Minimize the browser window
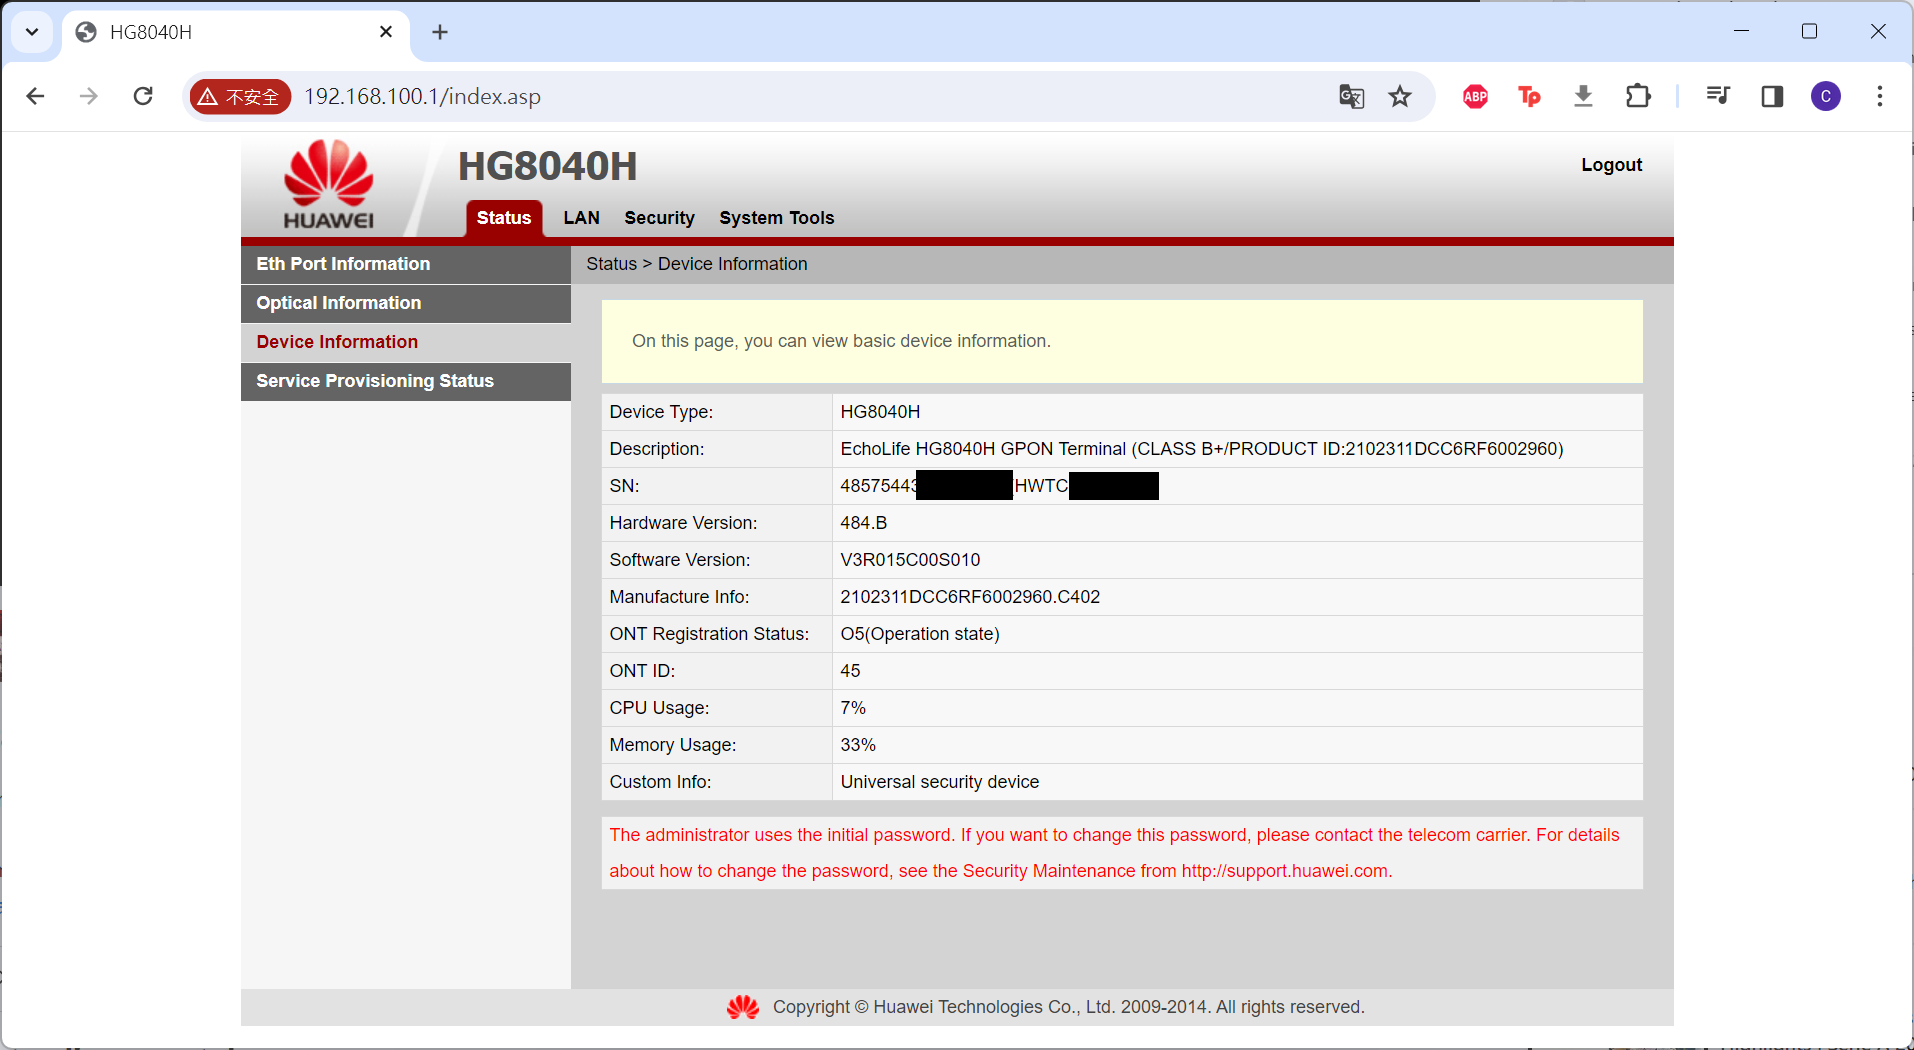Image resolution: width=1914 pixels, height=1050 pixels. click(1741, 31)
